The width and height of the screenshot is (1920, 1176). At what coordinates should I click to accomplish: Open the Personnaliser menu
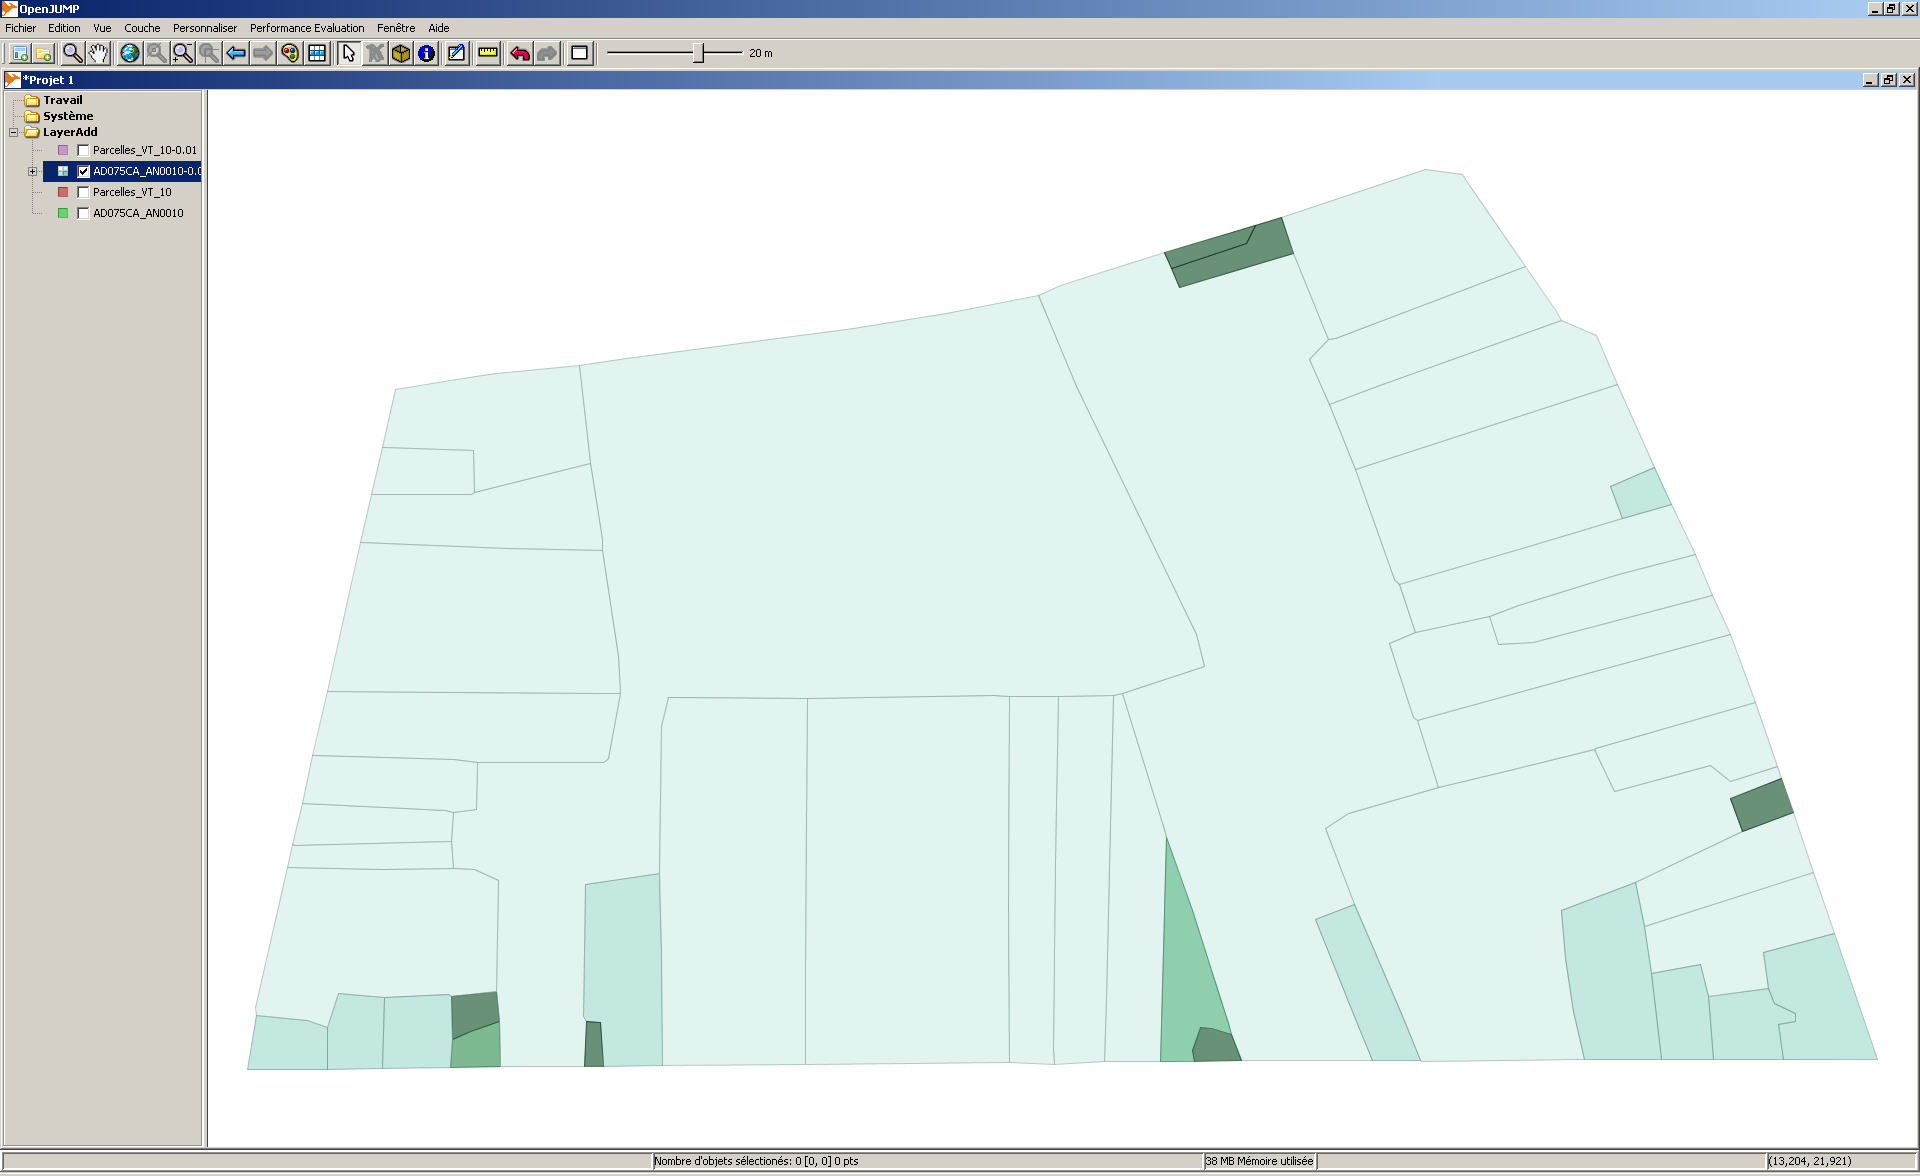(x=205, y=28)
